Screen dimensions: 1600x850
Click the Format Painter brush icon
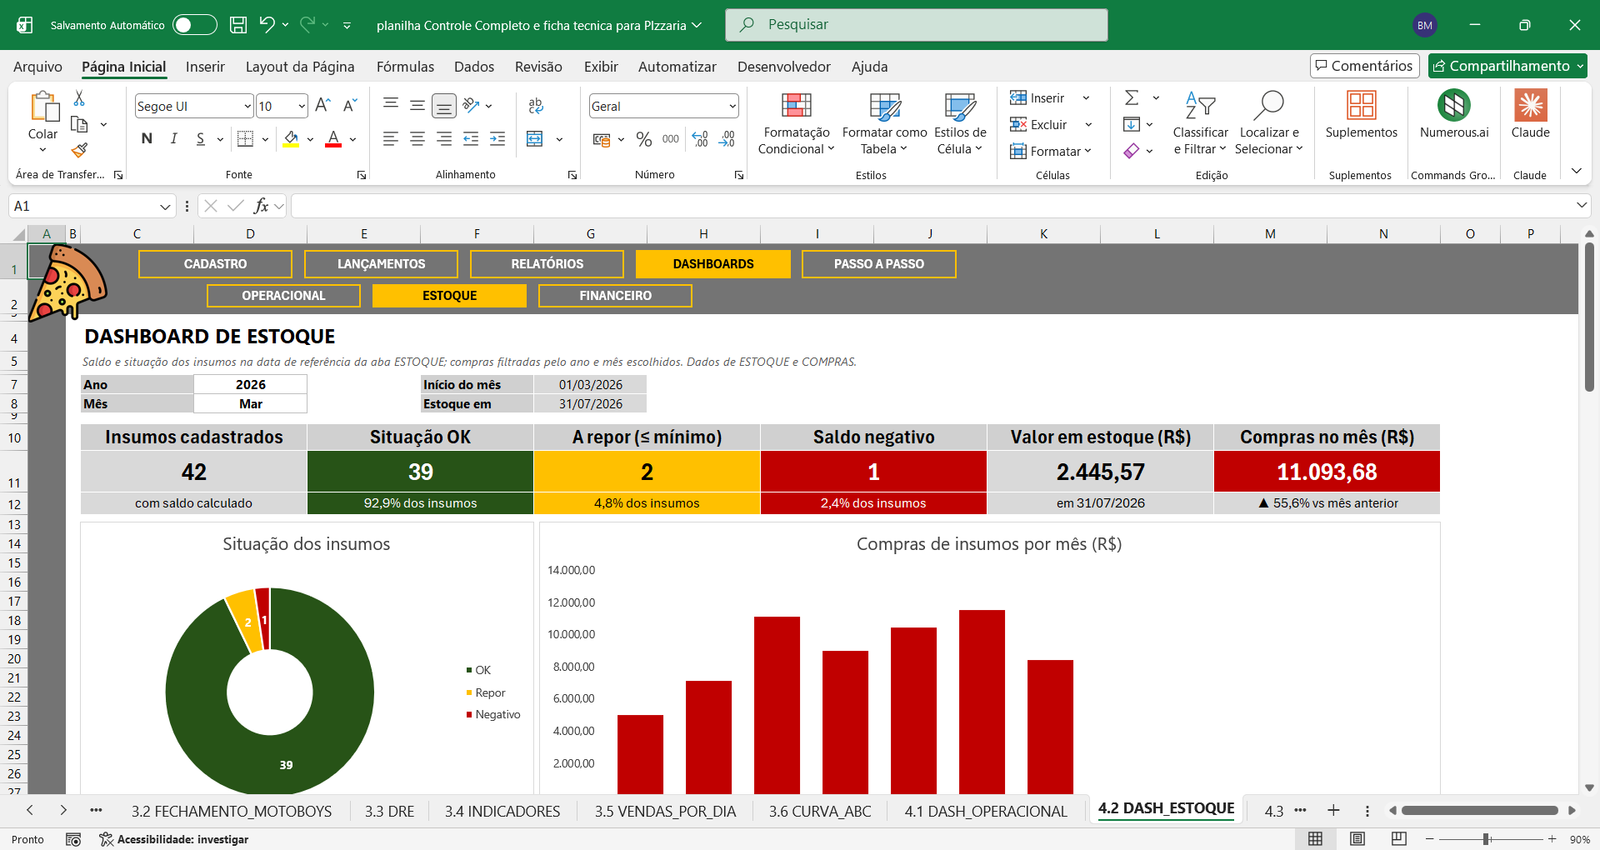click(79, 150)
